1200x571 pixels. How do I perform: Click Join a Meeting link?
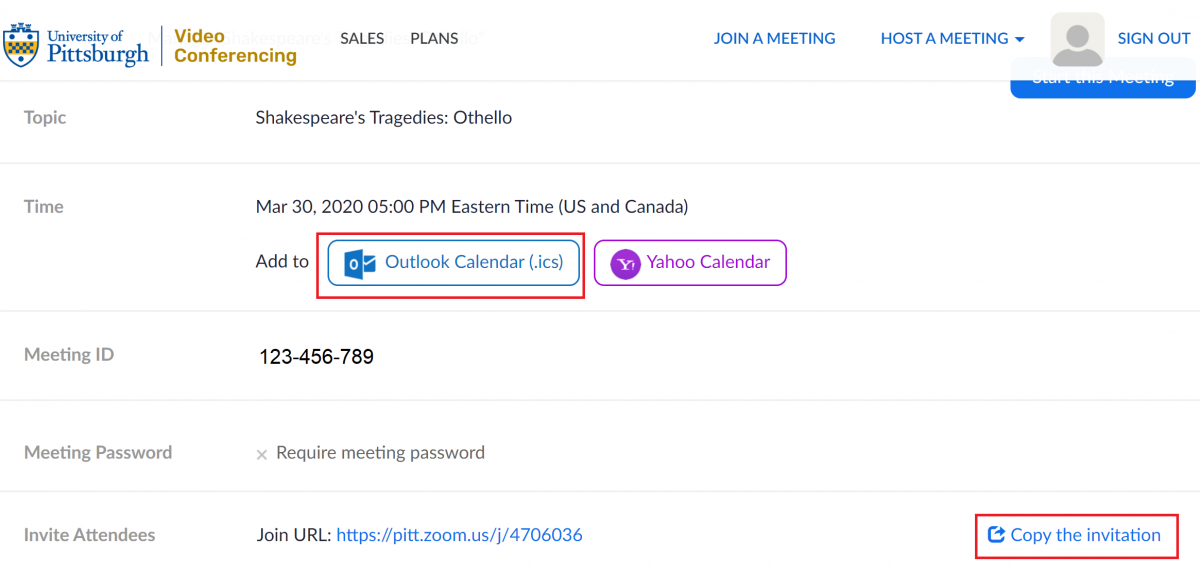coord(774,39)
